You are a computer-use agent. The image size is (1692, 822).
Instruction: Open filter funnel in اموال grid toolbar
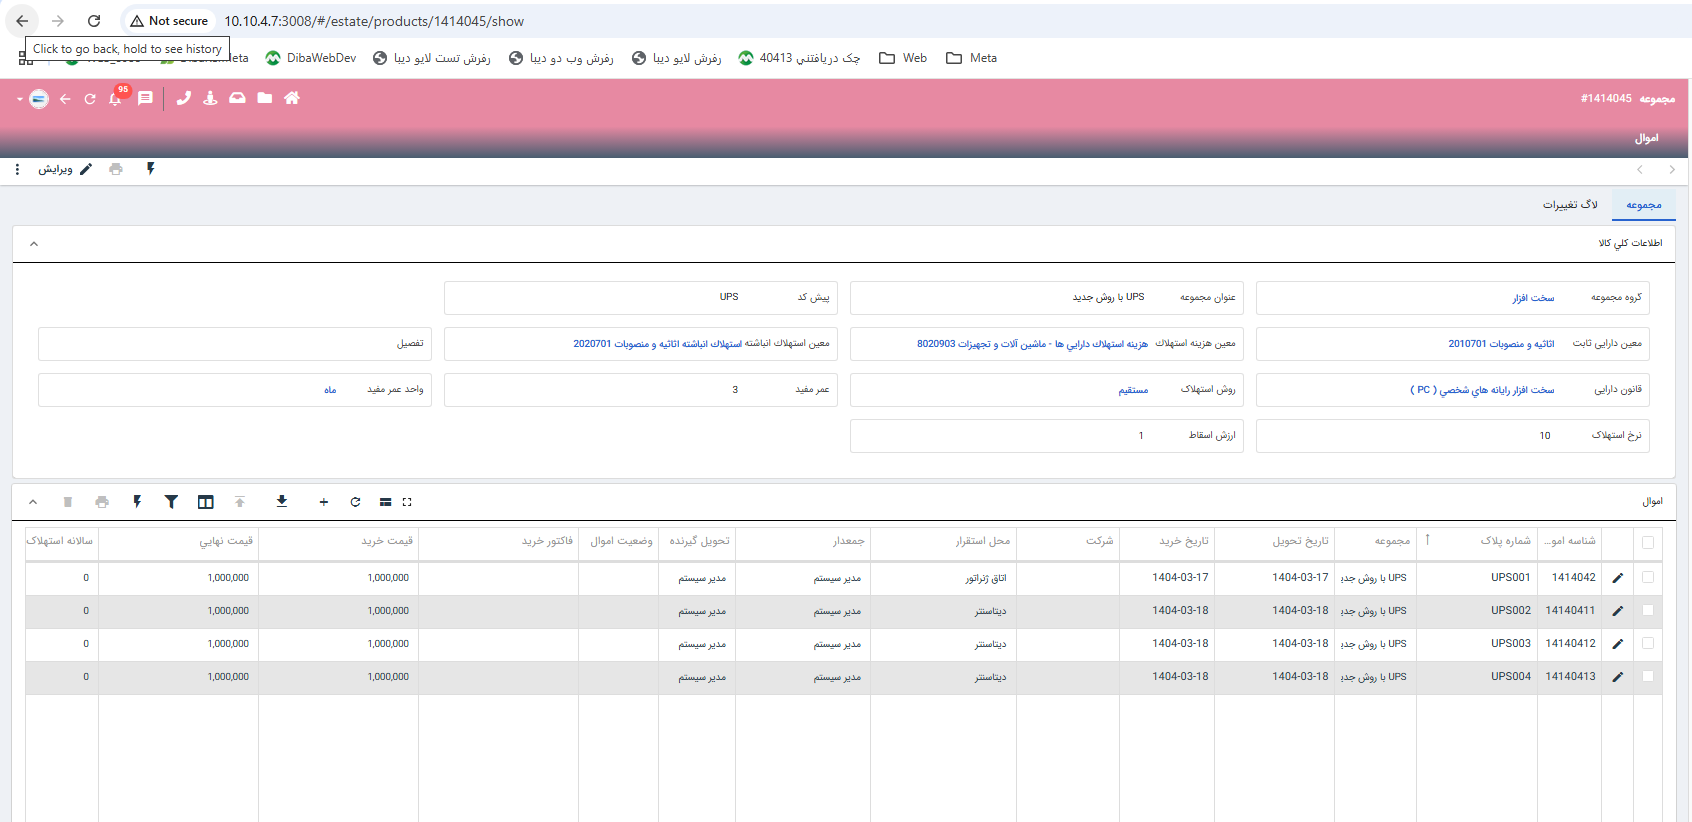(171, 502)
